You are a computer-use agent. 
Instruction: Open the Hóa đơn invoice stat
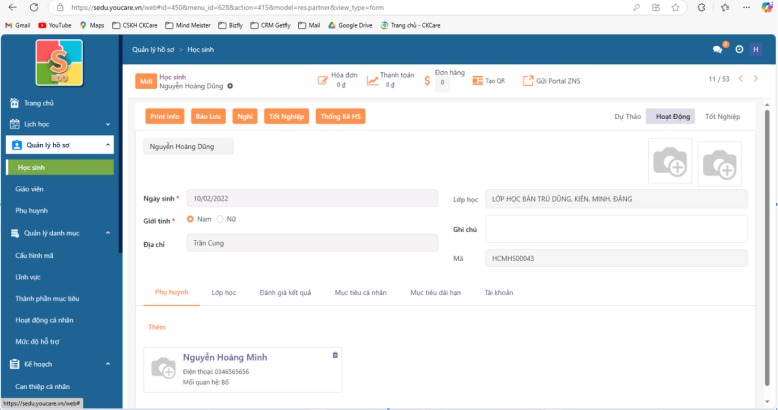pyautogui.click(x=338, y=80)
